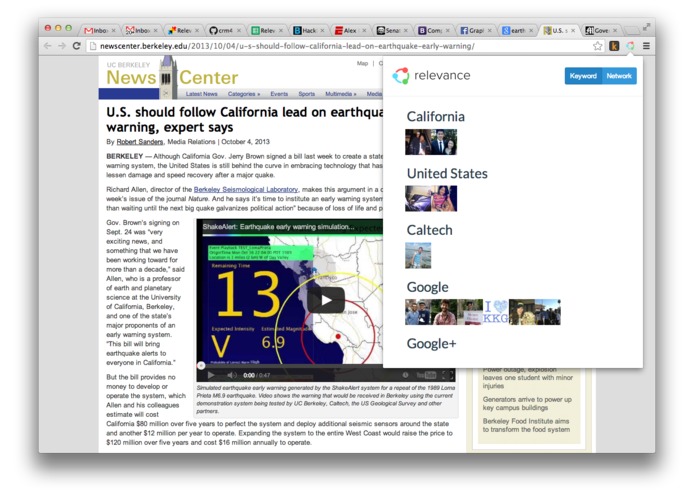This screenshot has width=695, height=494.
Task: Switch to the crm4 GitHub tab
Action: click(x=225, y=30)
